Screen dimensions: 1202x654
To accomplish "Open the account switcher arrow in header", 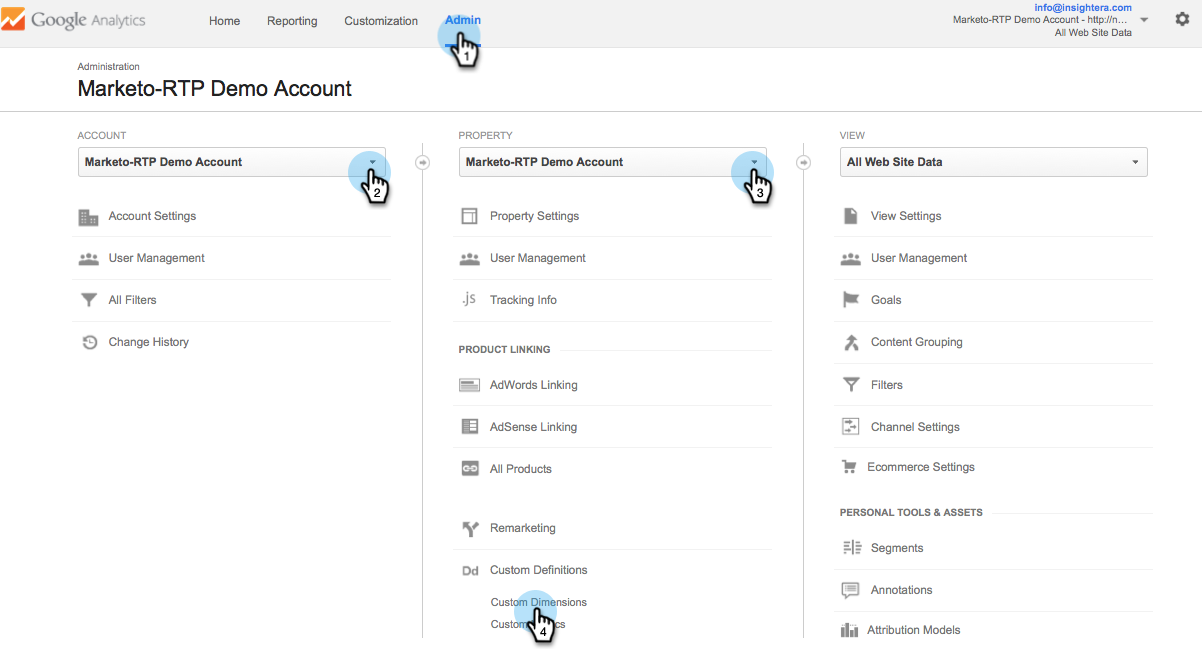I will point(1144,20).
